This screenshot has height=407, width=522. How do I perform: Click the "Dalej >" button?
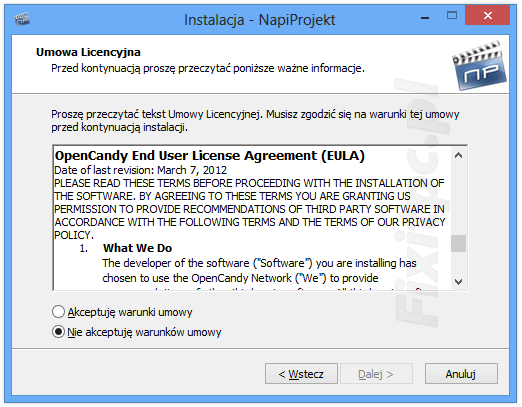point(376,374)
